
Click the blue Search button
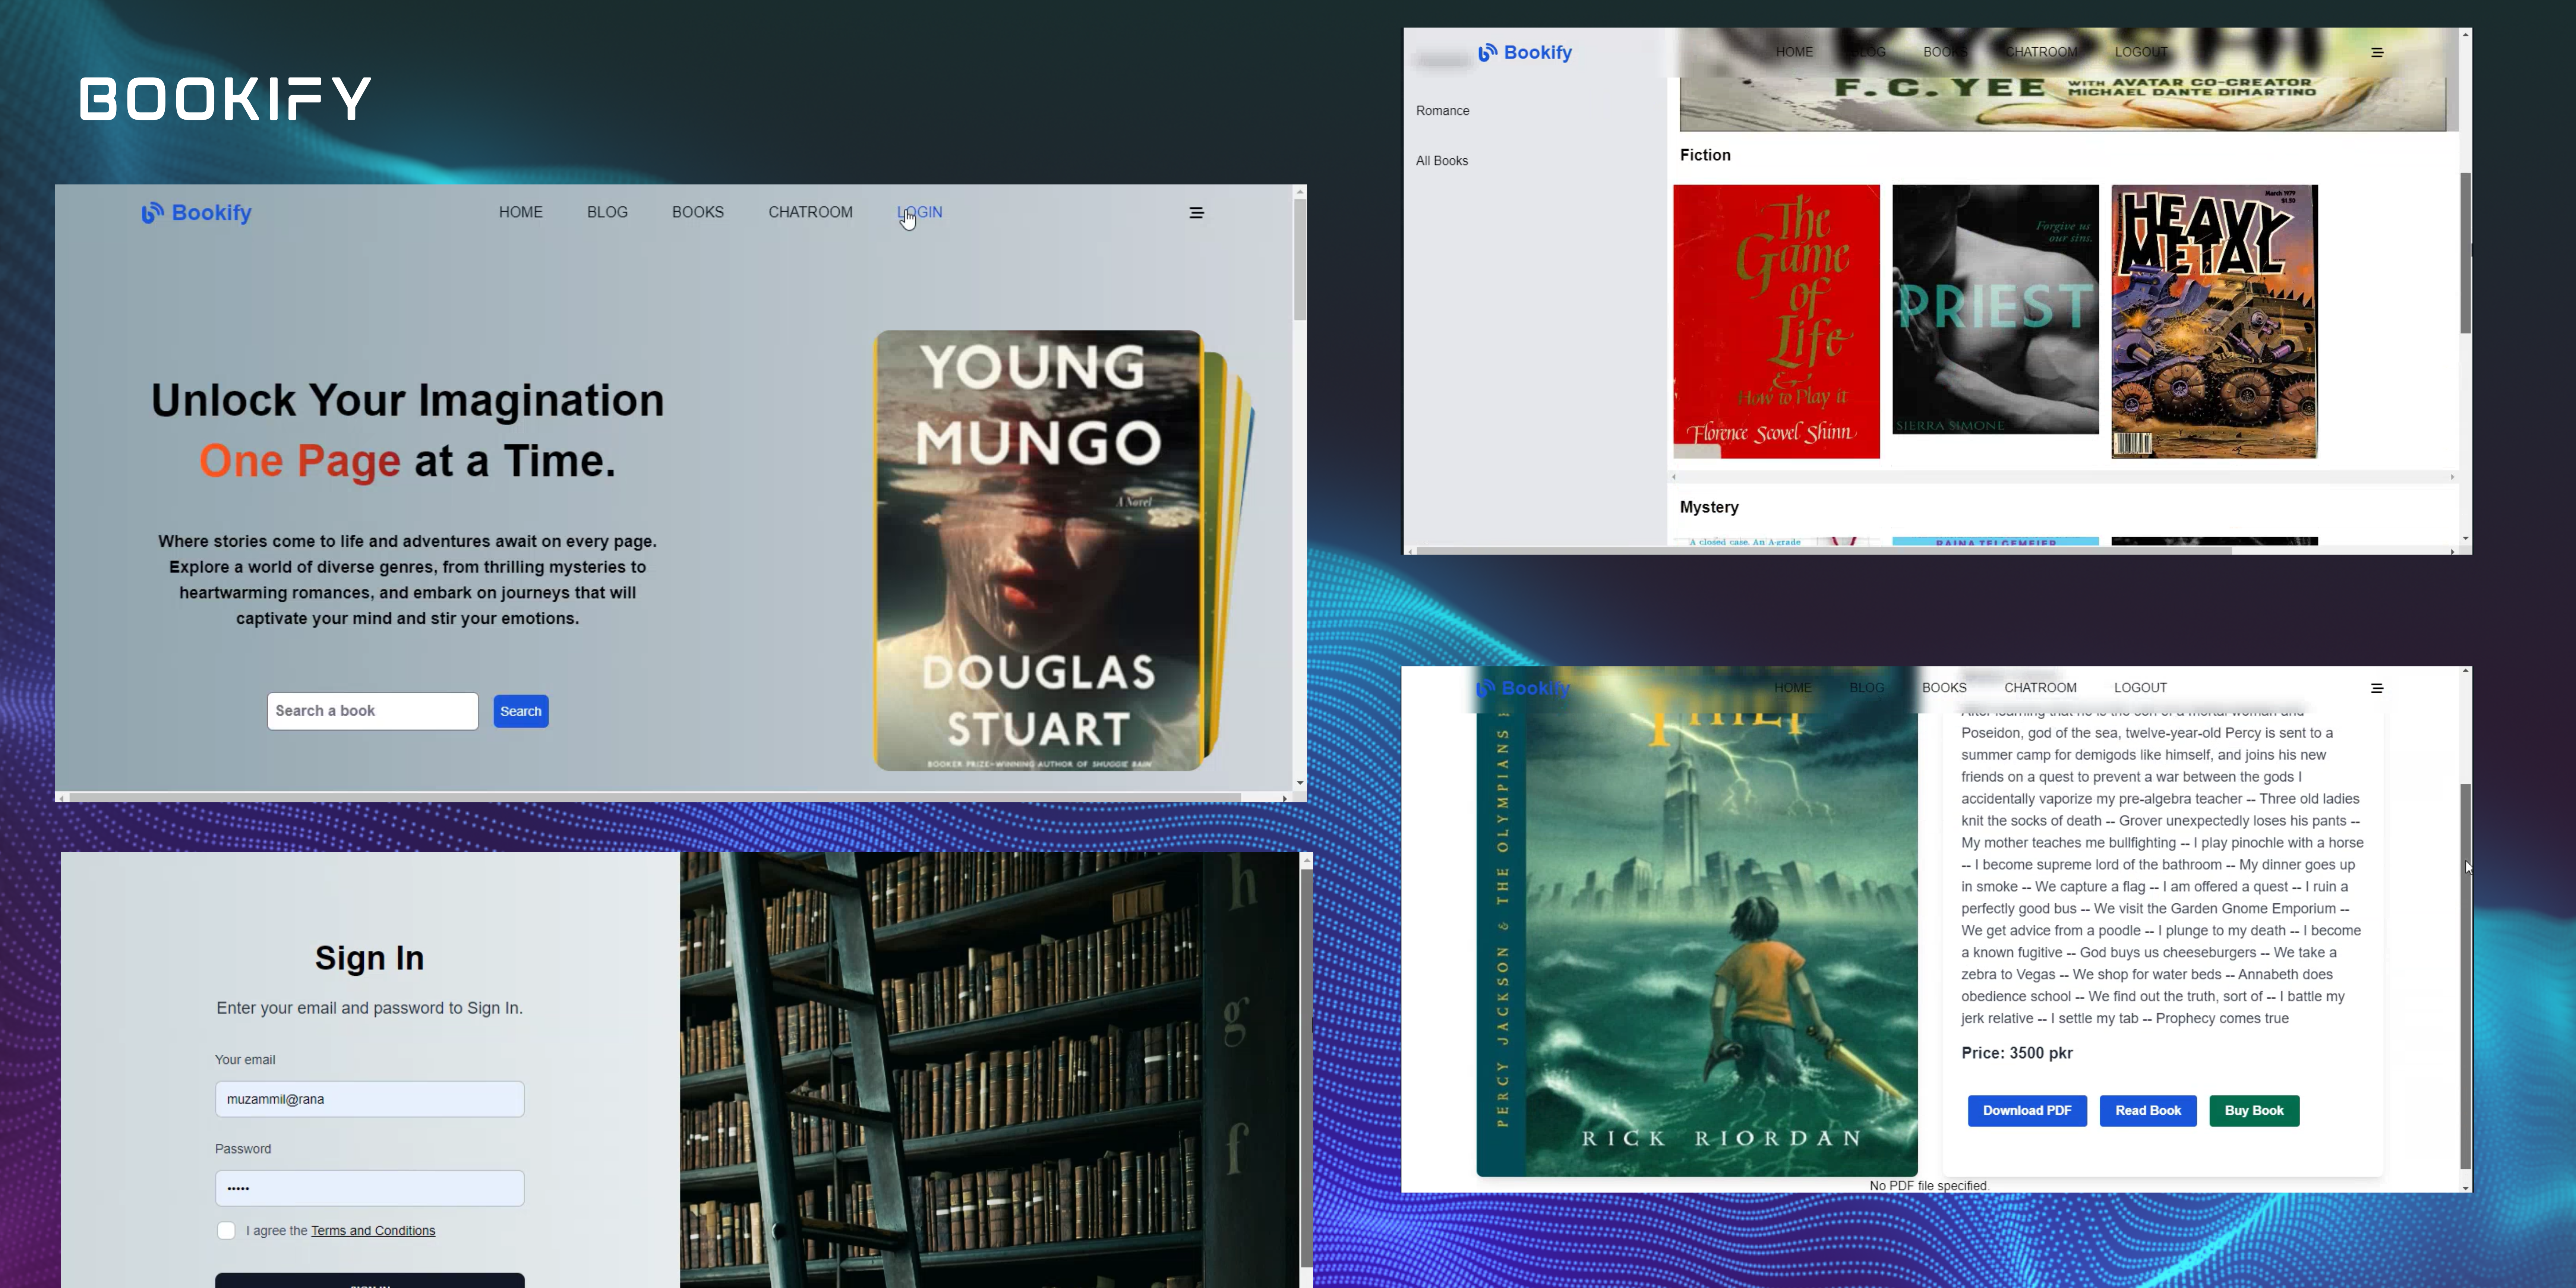(x=521, y=711)
